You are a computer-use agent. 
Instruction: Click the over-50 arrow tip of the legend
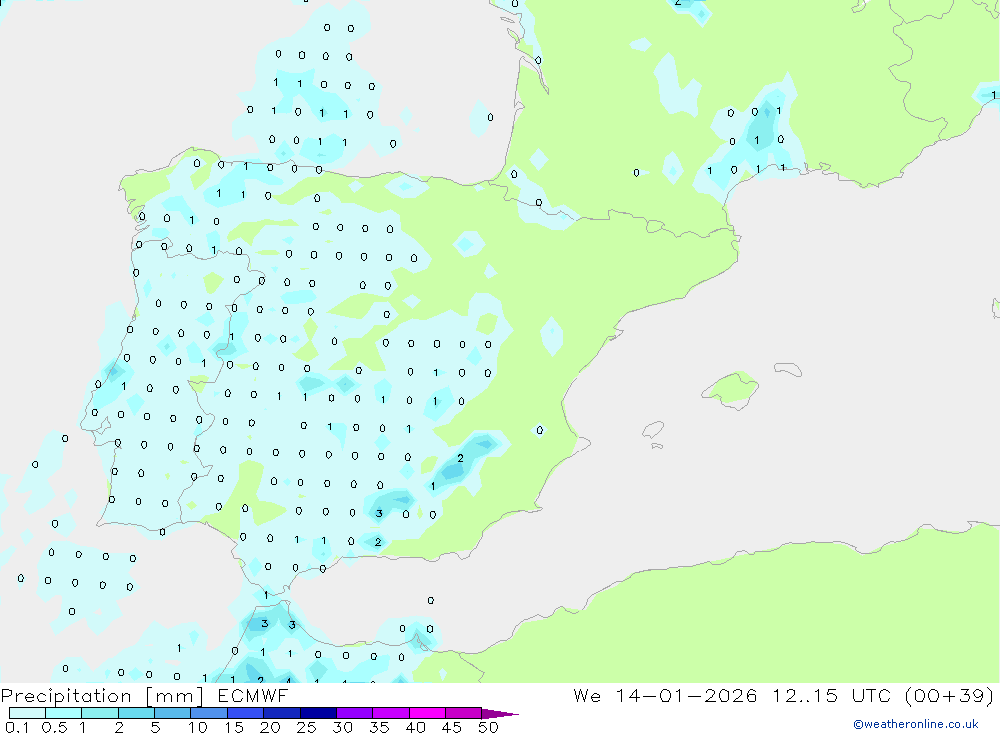click(x=499, y=714)
